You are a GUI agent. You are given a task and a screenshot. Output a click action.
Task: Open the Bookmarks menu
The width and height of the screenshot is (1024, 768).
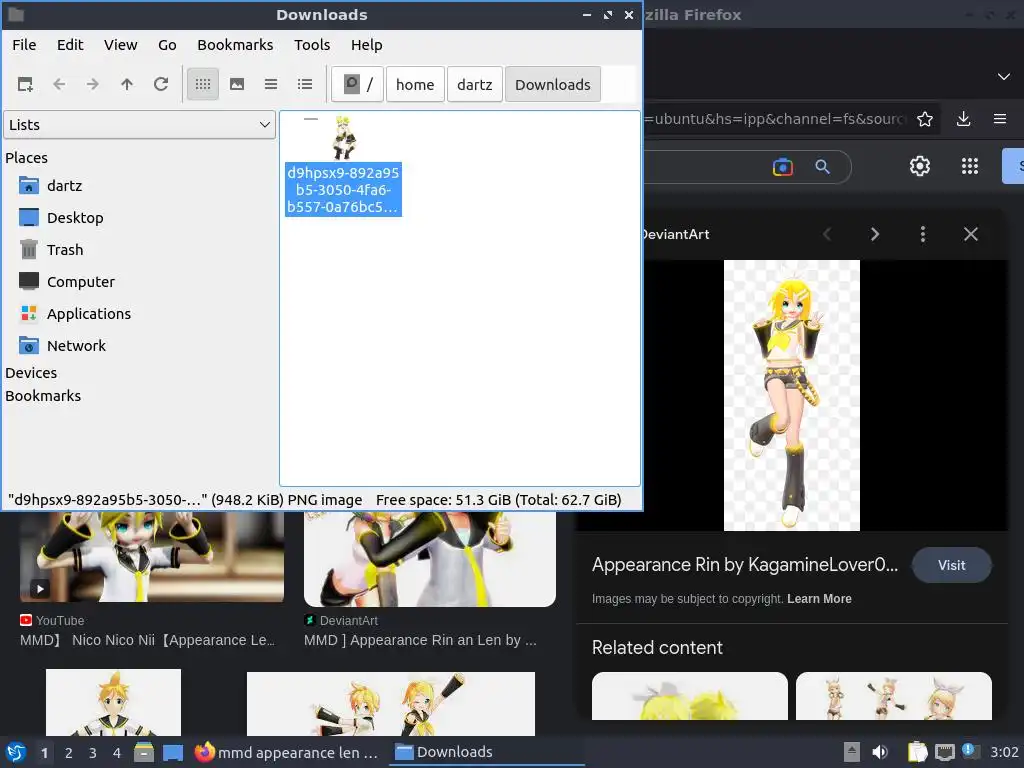(x=235, y=45)
